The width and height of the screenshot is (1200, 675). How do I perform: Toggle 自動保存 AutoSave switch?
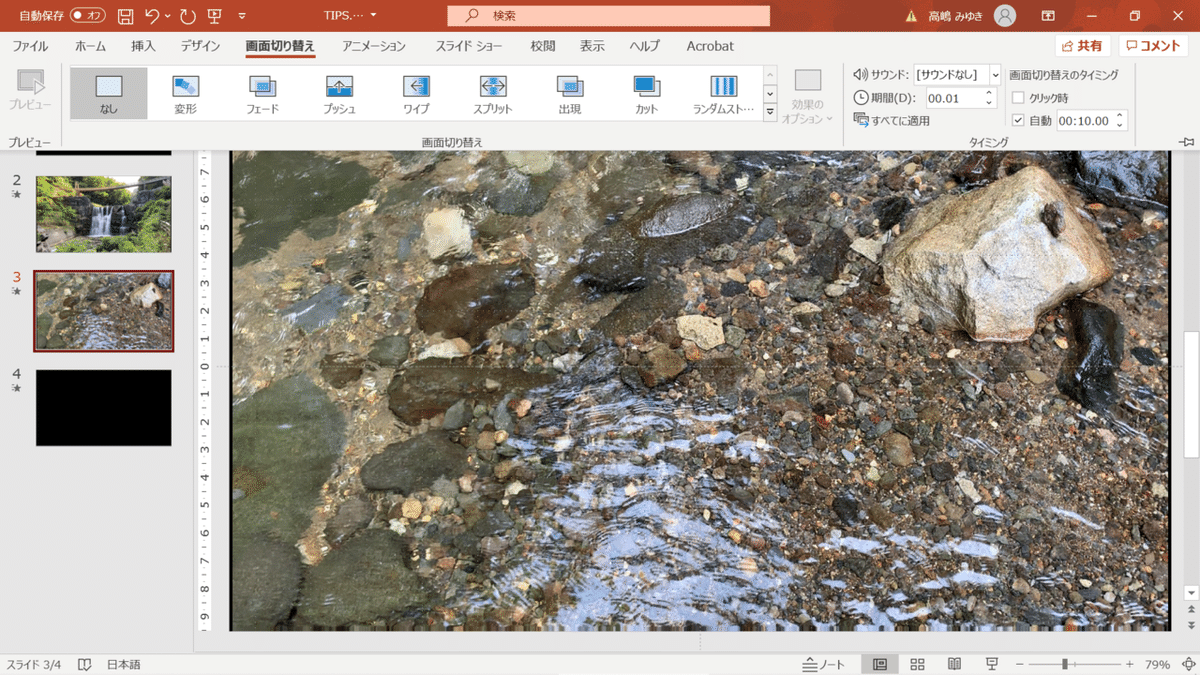click(x=88, y=16)
